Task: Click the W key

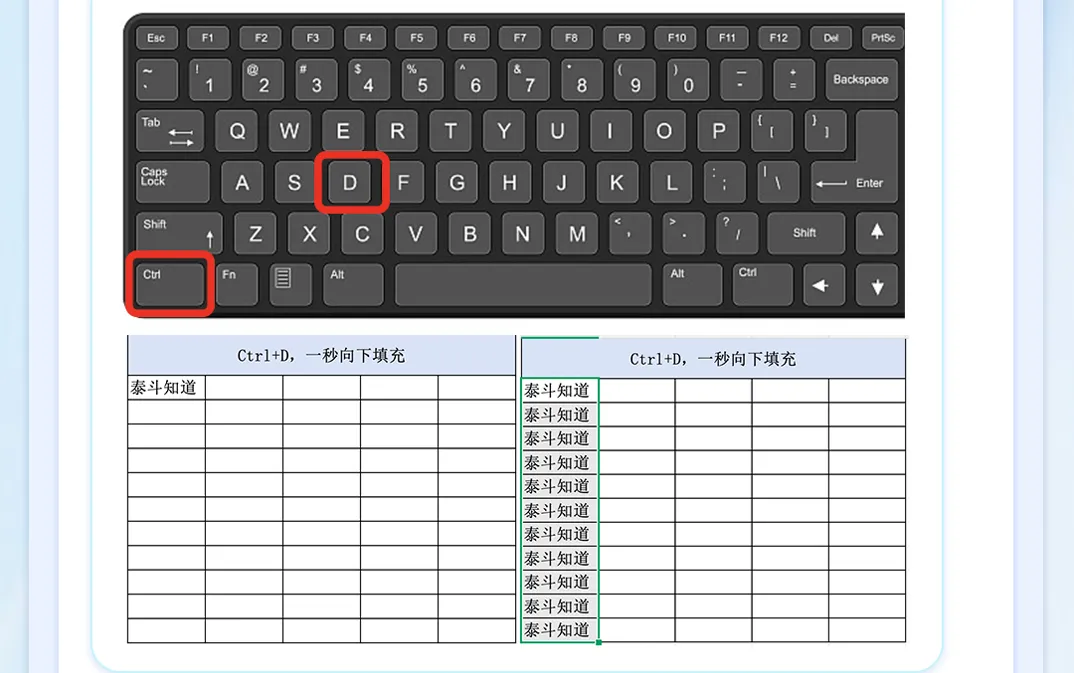Action: 290,131
